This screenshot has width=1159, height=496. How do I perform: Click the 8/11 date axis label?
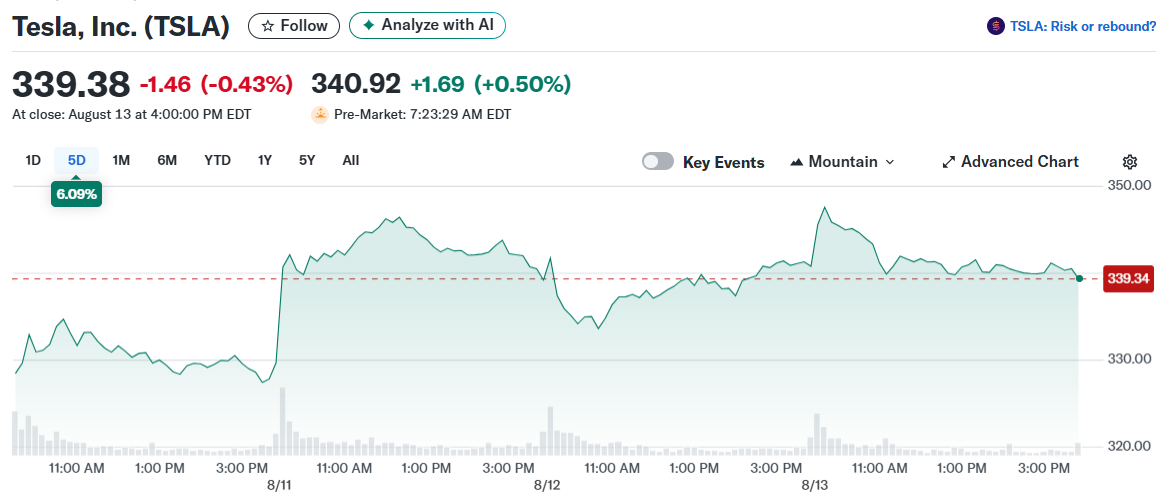[279, 485]
